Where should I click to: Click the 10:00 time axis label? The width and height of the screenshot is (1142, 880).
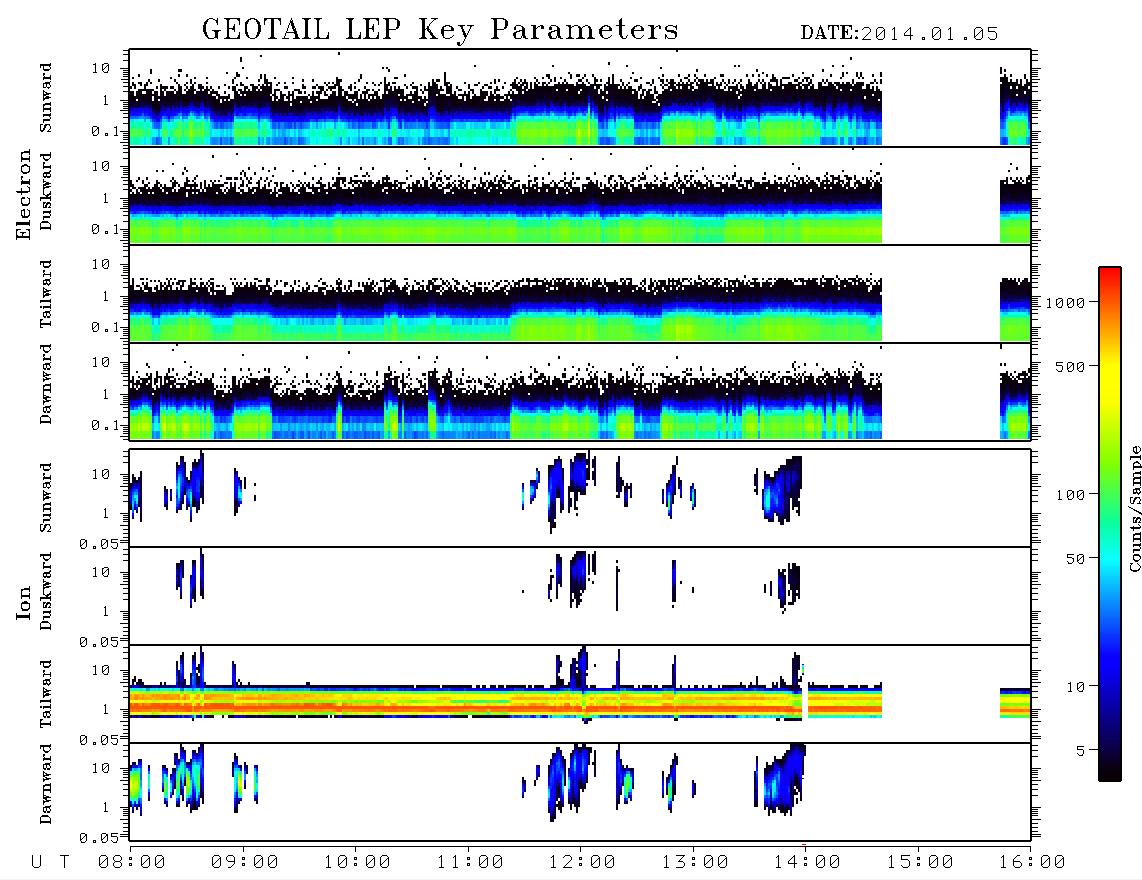tap(357, 863)
